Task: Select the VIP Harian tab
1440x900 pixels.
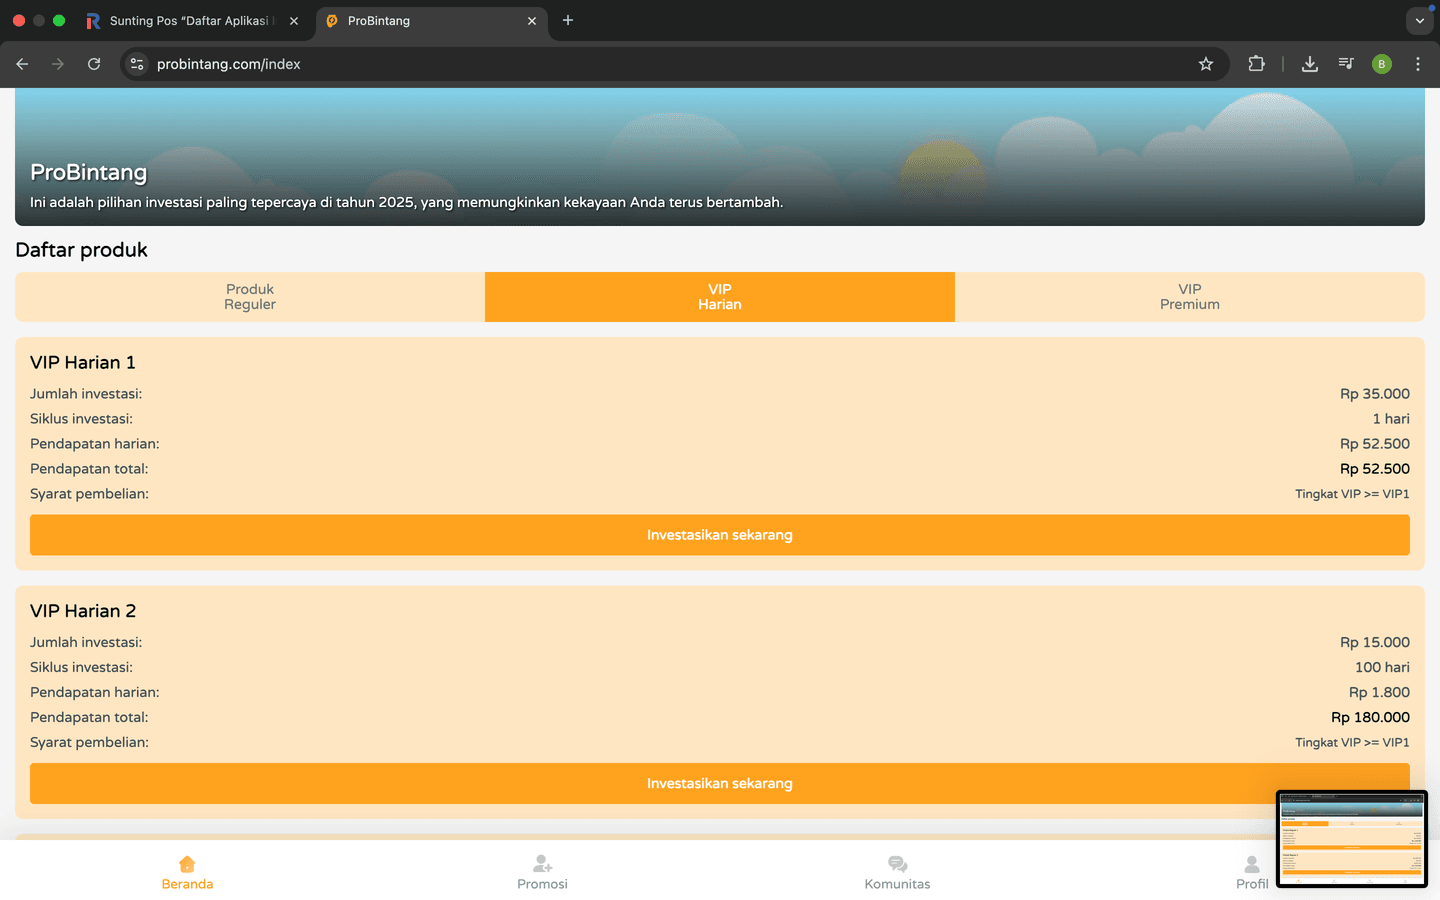Action: coord(720,297)
